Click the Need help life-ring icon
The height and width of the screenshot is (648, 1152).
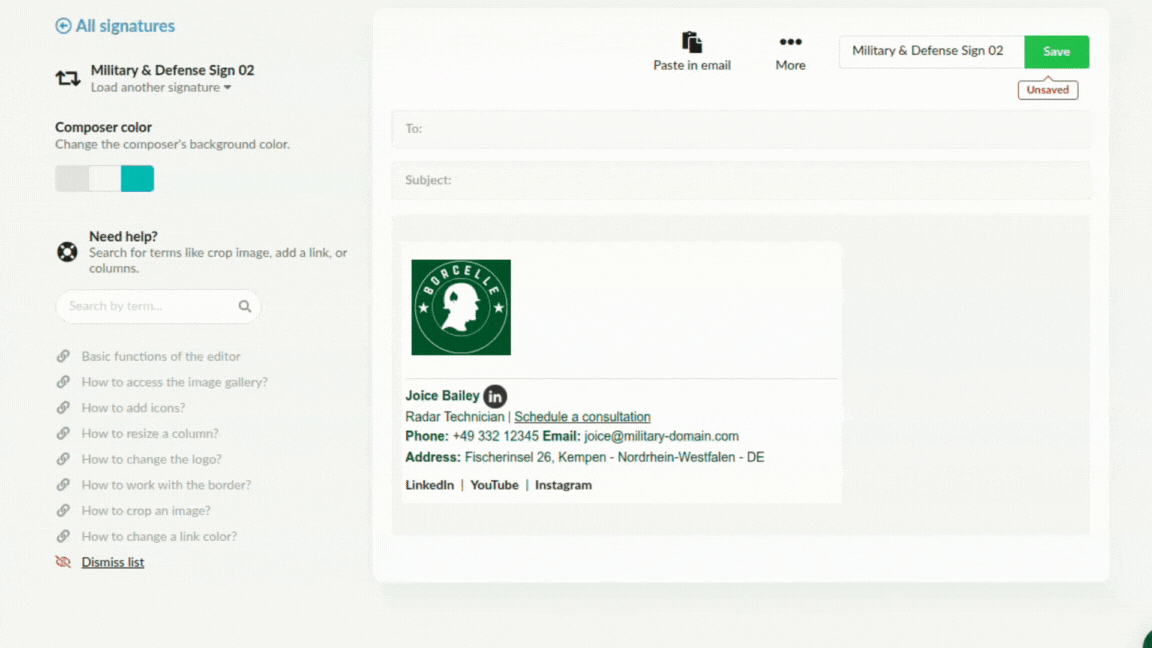(x=66, y=251)
